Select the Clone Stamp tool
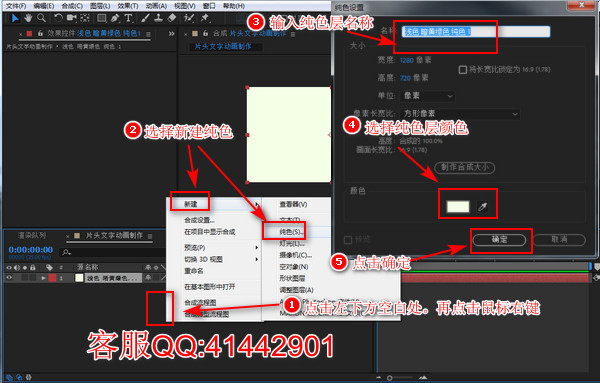 click(x=158, y=18)
